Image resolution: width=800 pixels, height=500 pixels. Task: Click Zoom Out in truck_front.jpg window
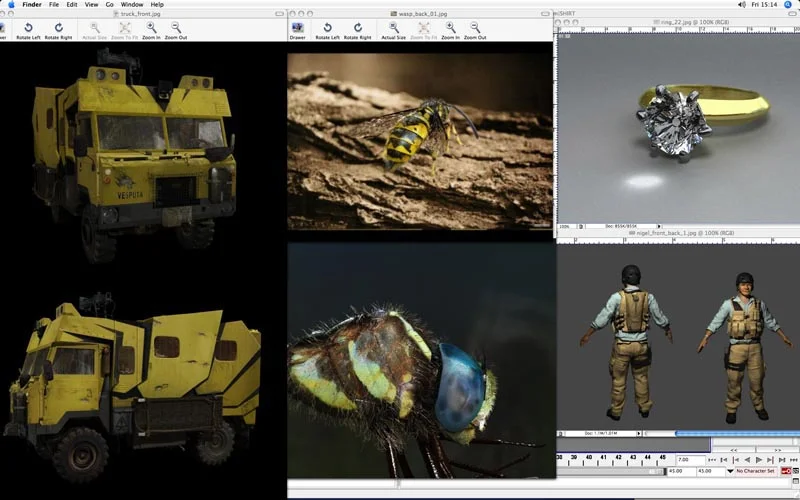(x=176, y=31)
